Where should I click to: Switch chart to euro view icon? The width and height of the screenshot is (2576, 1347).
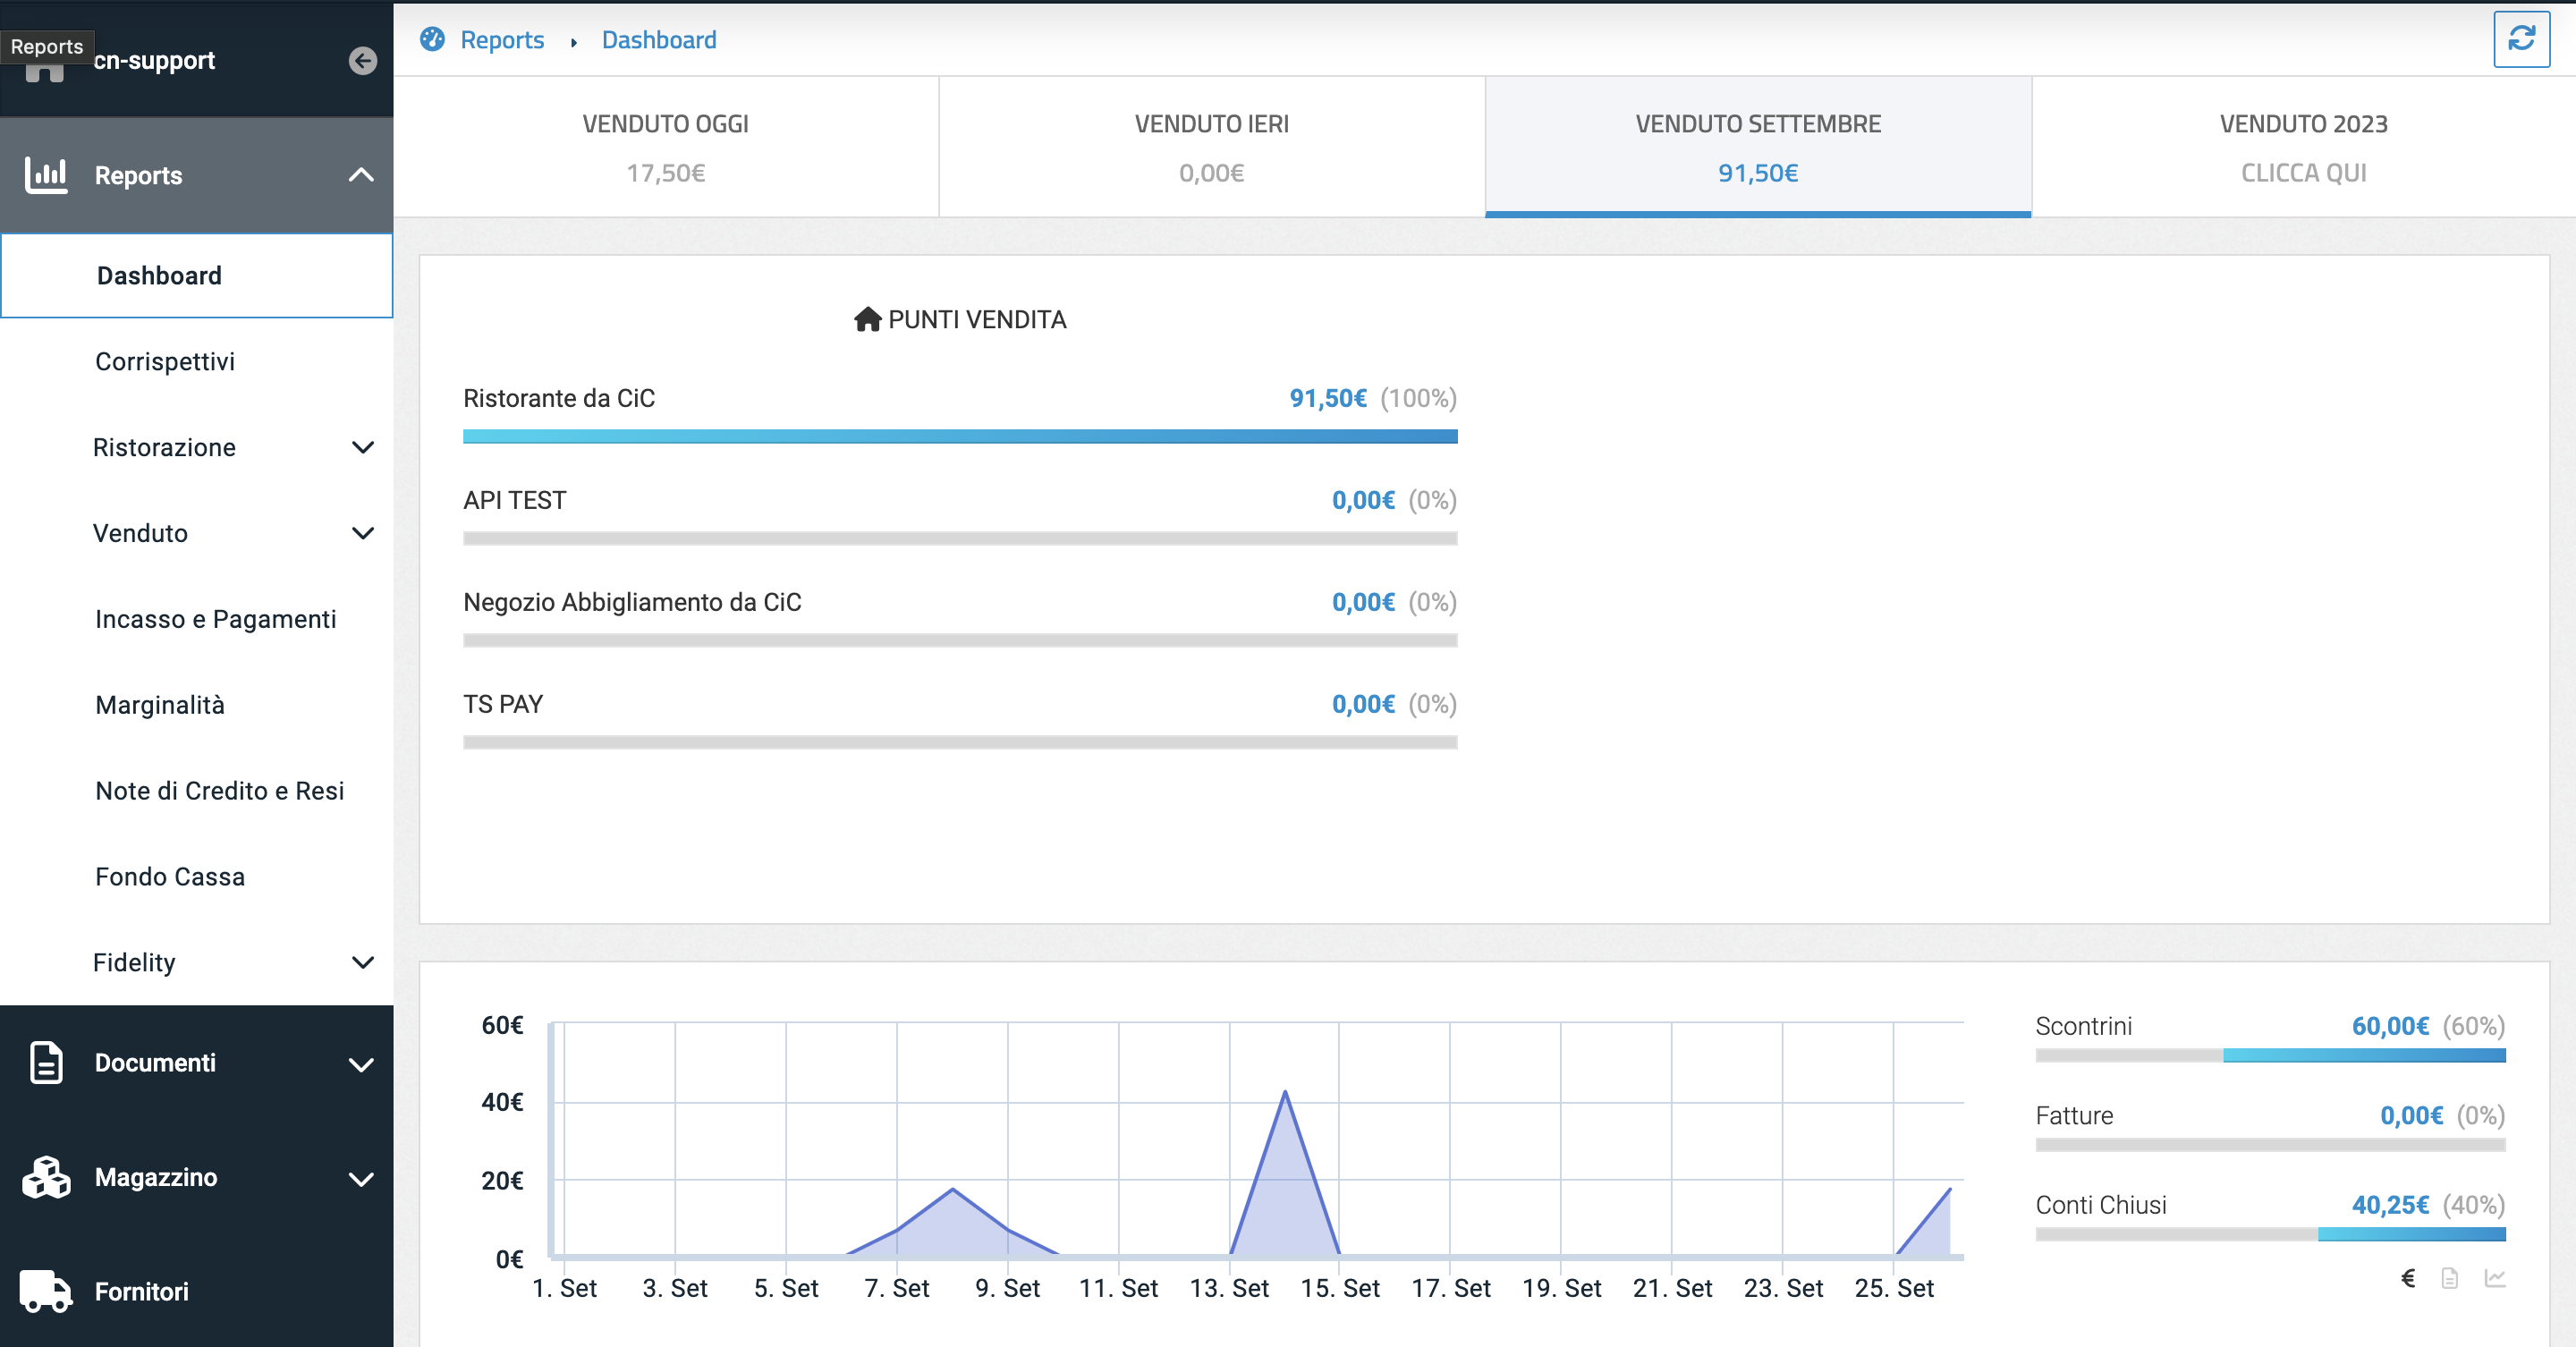[2408, 1277]
